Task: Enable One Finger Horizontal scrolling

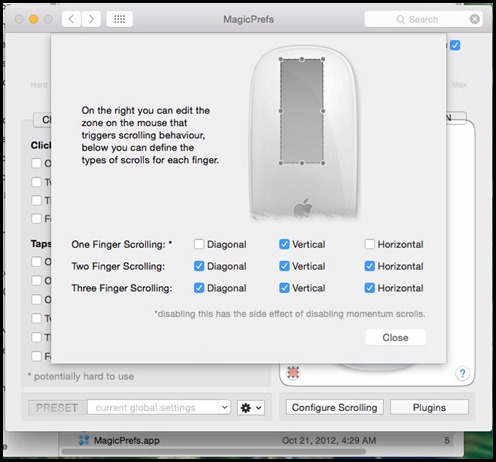Action: (369, 244)
